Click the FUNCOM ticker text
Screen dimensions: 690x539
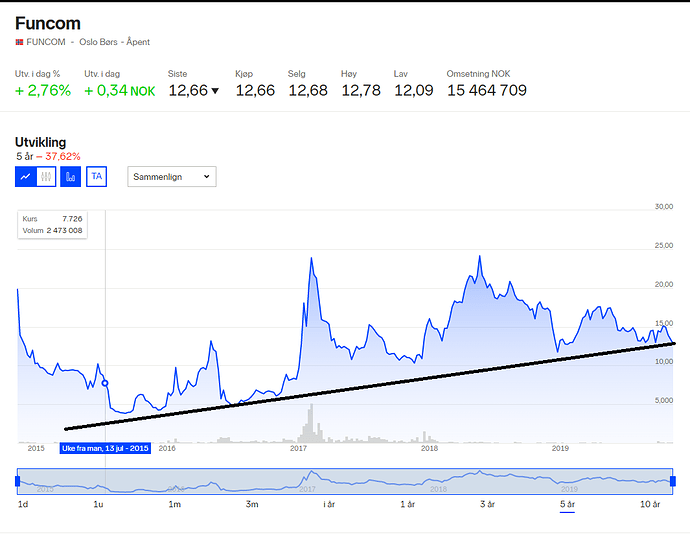click(46, 42)
